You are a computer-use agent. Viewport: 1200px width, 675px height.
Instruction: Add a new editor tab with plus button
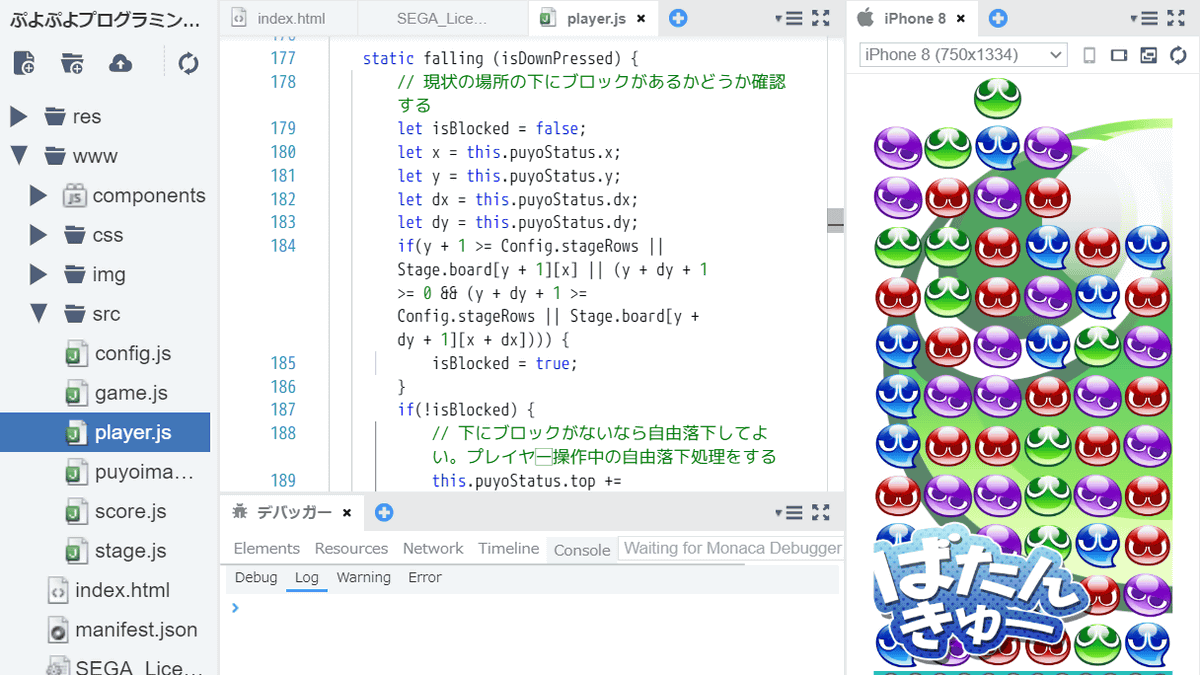point(678,17)
